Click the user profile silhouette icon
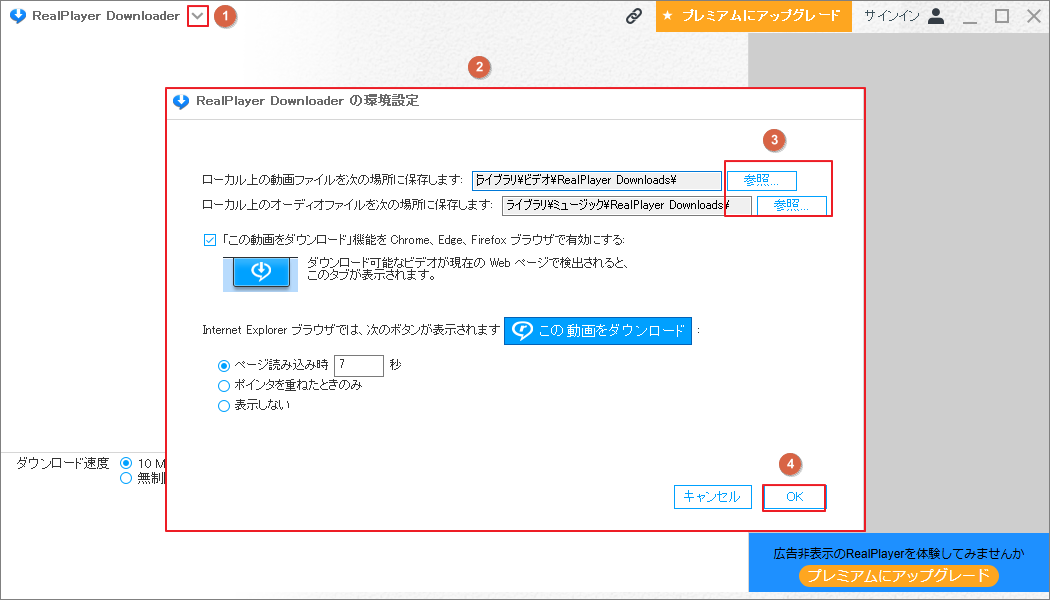The image size is (1050, 600). 936,16
